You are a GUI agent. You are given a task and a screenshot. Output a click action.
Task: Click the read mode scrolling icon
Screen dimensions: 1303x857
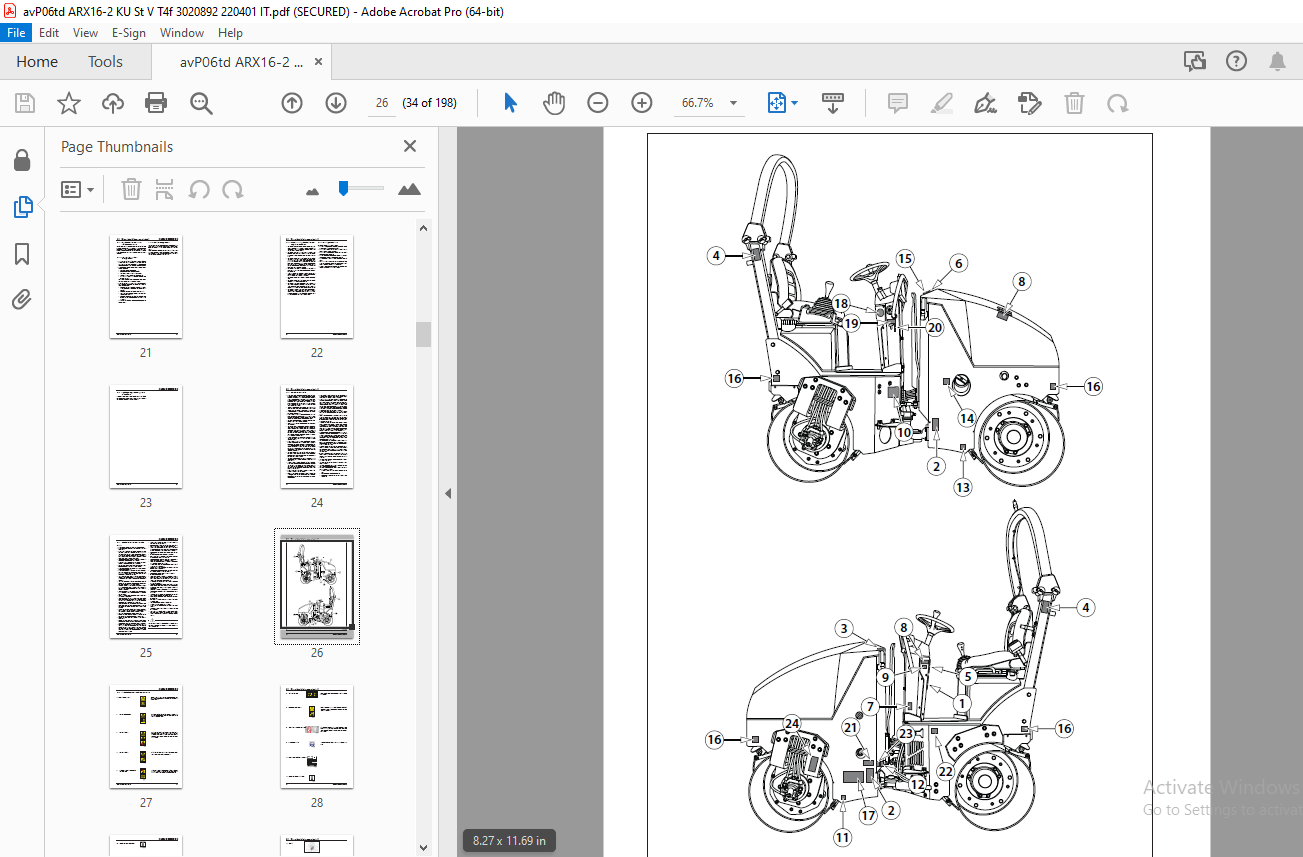[833, 103]
